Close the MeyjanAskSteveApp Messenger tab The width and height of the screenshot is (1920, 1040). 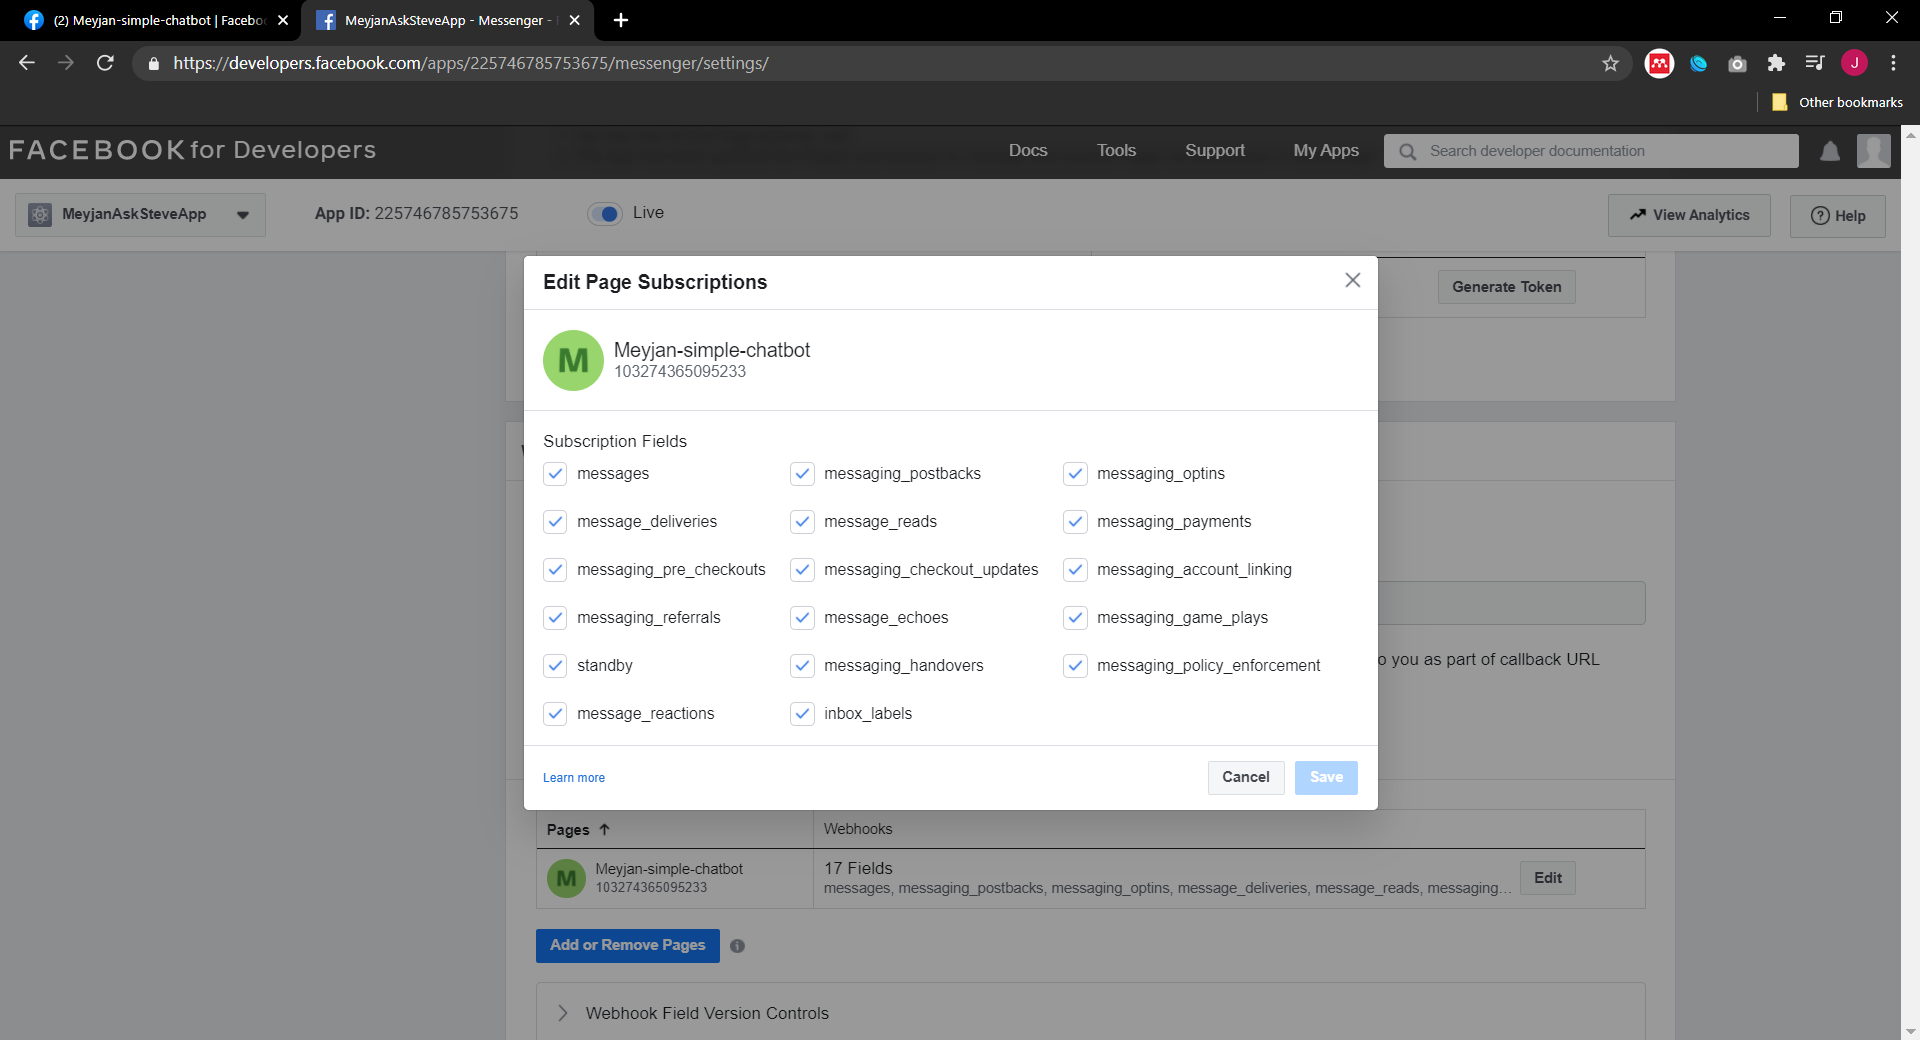574,20
